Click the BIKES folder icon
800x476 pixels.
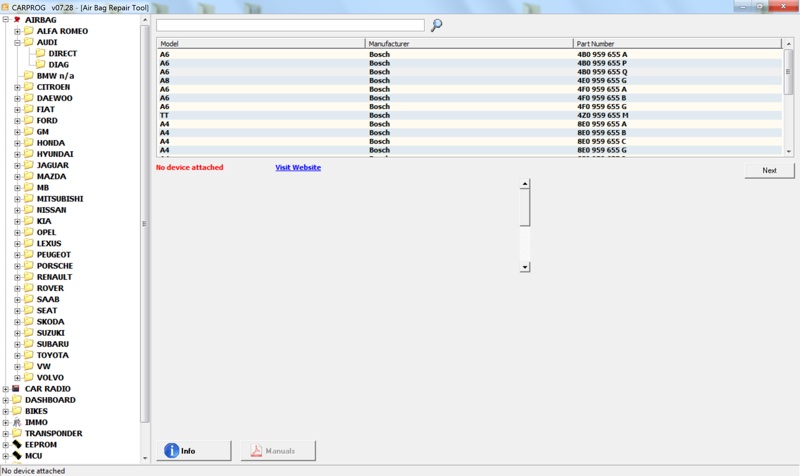17,411
